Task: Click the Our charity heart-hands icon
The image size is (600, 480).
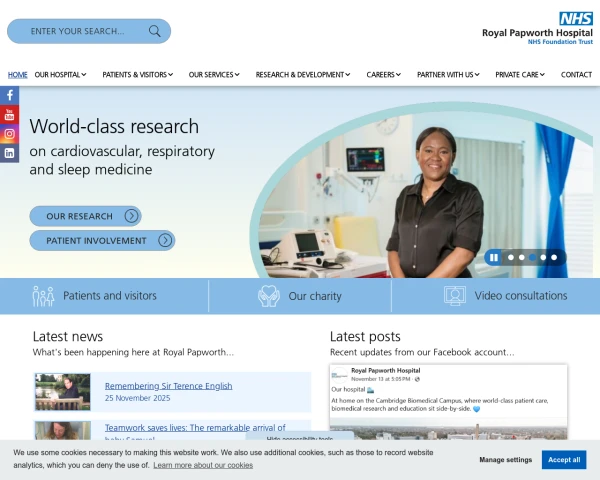Action: point(269,296)
